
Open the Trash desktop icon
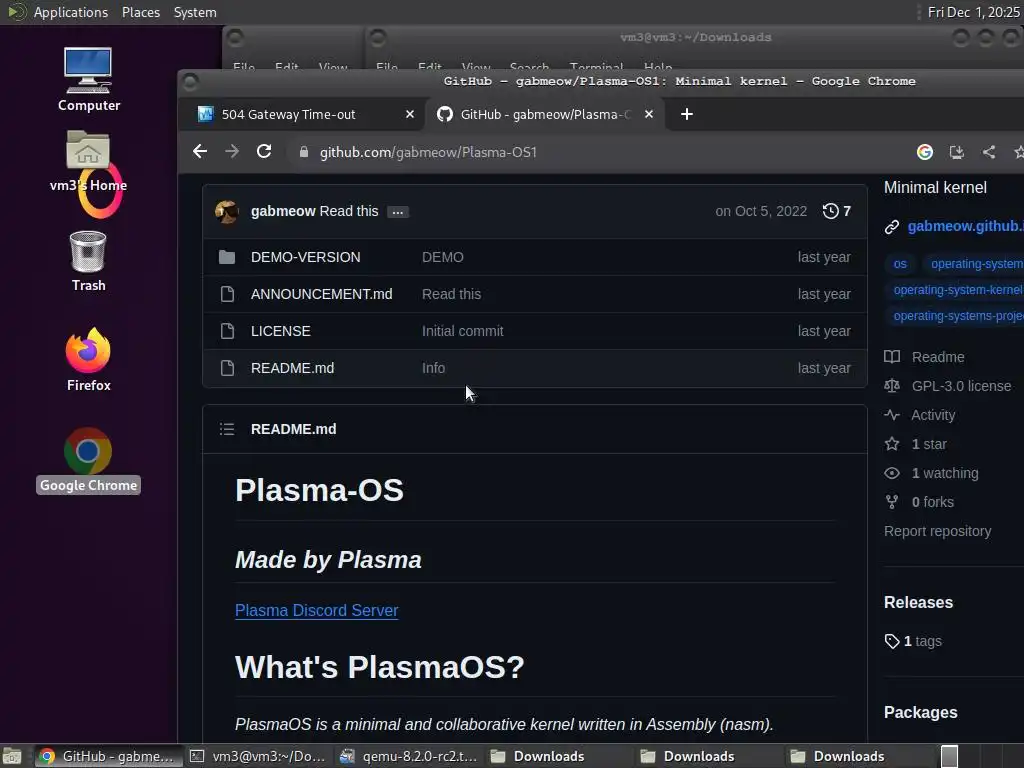[x=88, y=261]
